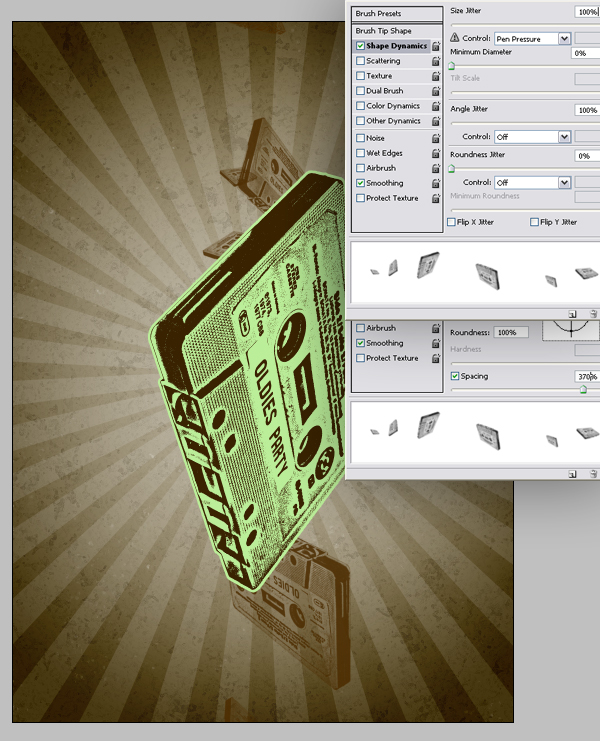Image resolution: width=600 pixels, height=741 pixels.
Task: Click the pen pressure warning triangle icon
Action: tap(455, 39)
